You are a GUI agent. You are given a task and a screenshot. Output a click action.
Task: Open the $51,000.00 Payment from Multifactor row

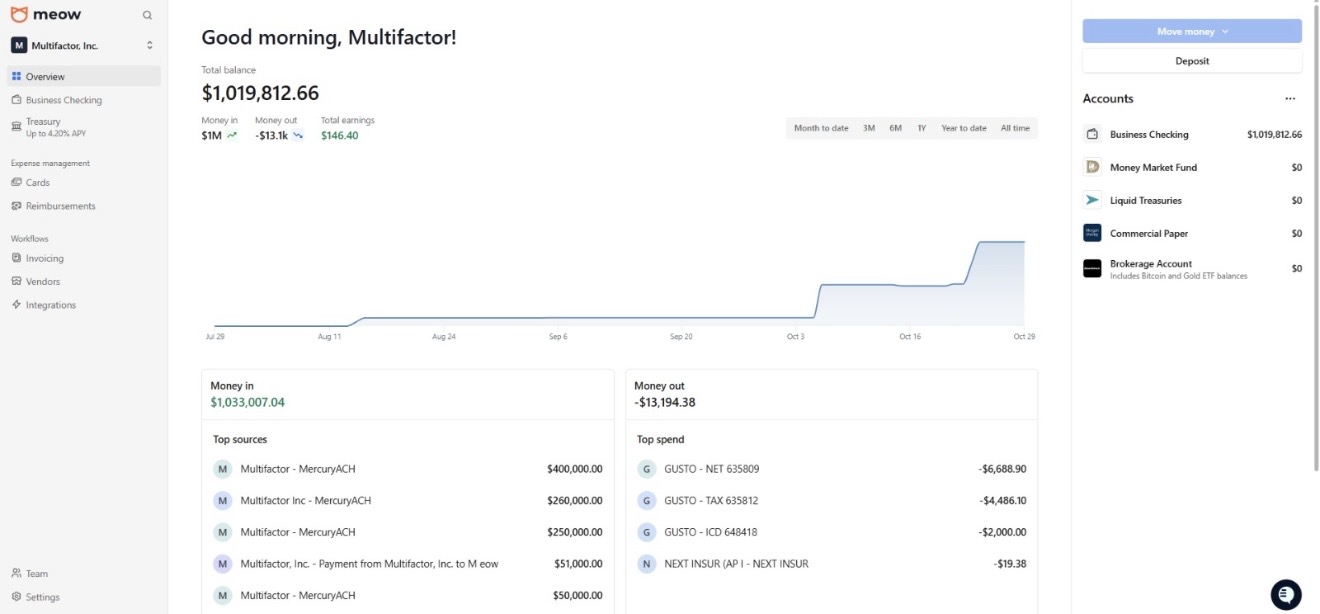tap(408, 563)
